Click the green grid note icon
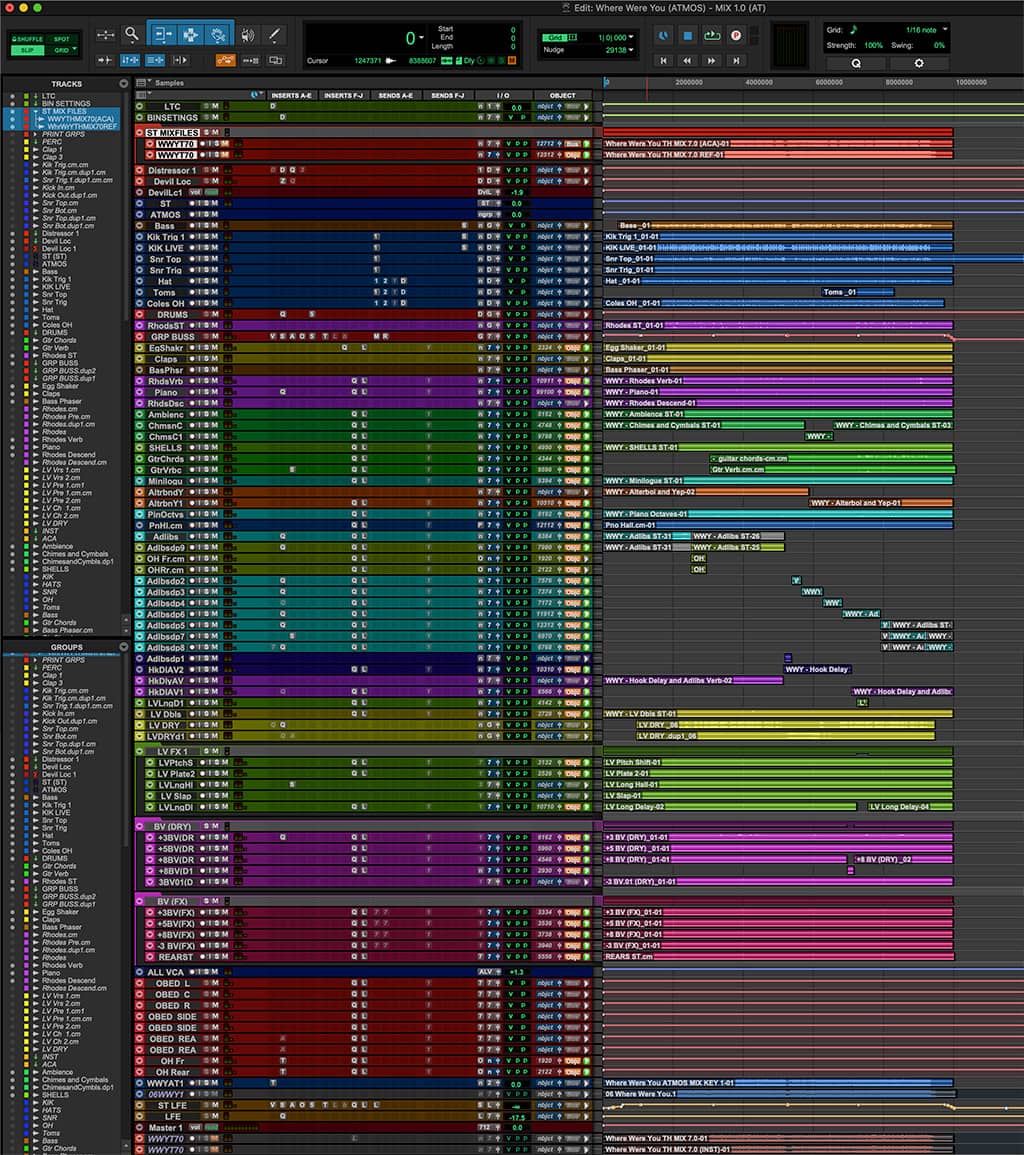Image resolution: width=1024 pixels, height=1155 pixels. [x=854, y=29]
